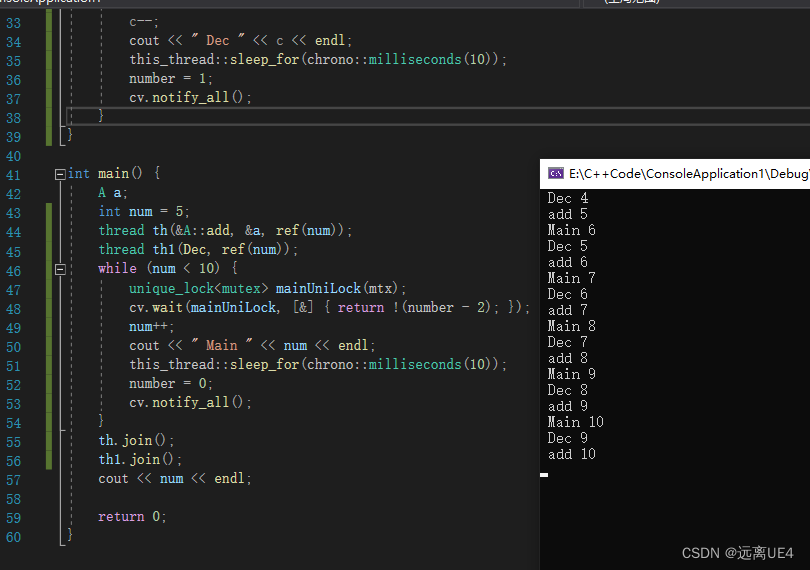
Task: Click the 'c--;' statement
Action: pyautogui.click(x=144, y=22)
